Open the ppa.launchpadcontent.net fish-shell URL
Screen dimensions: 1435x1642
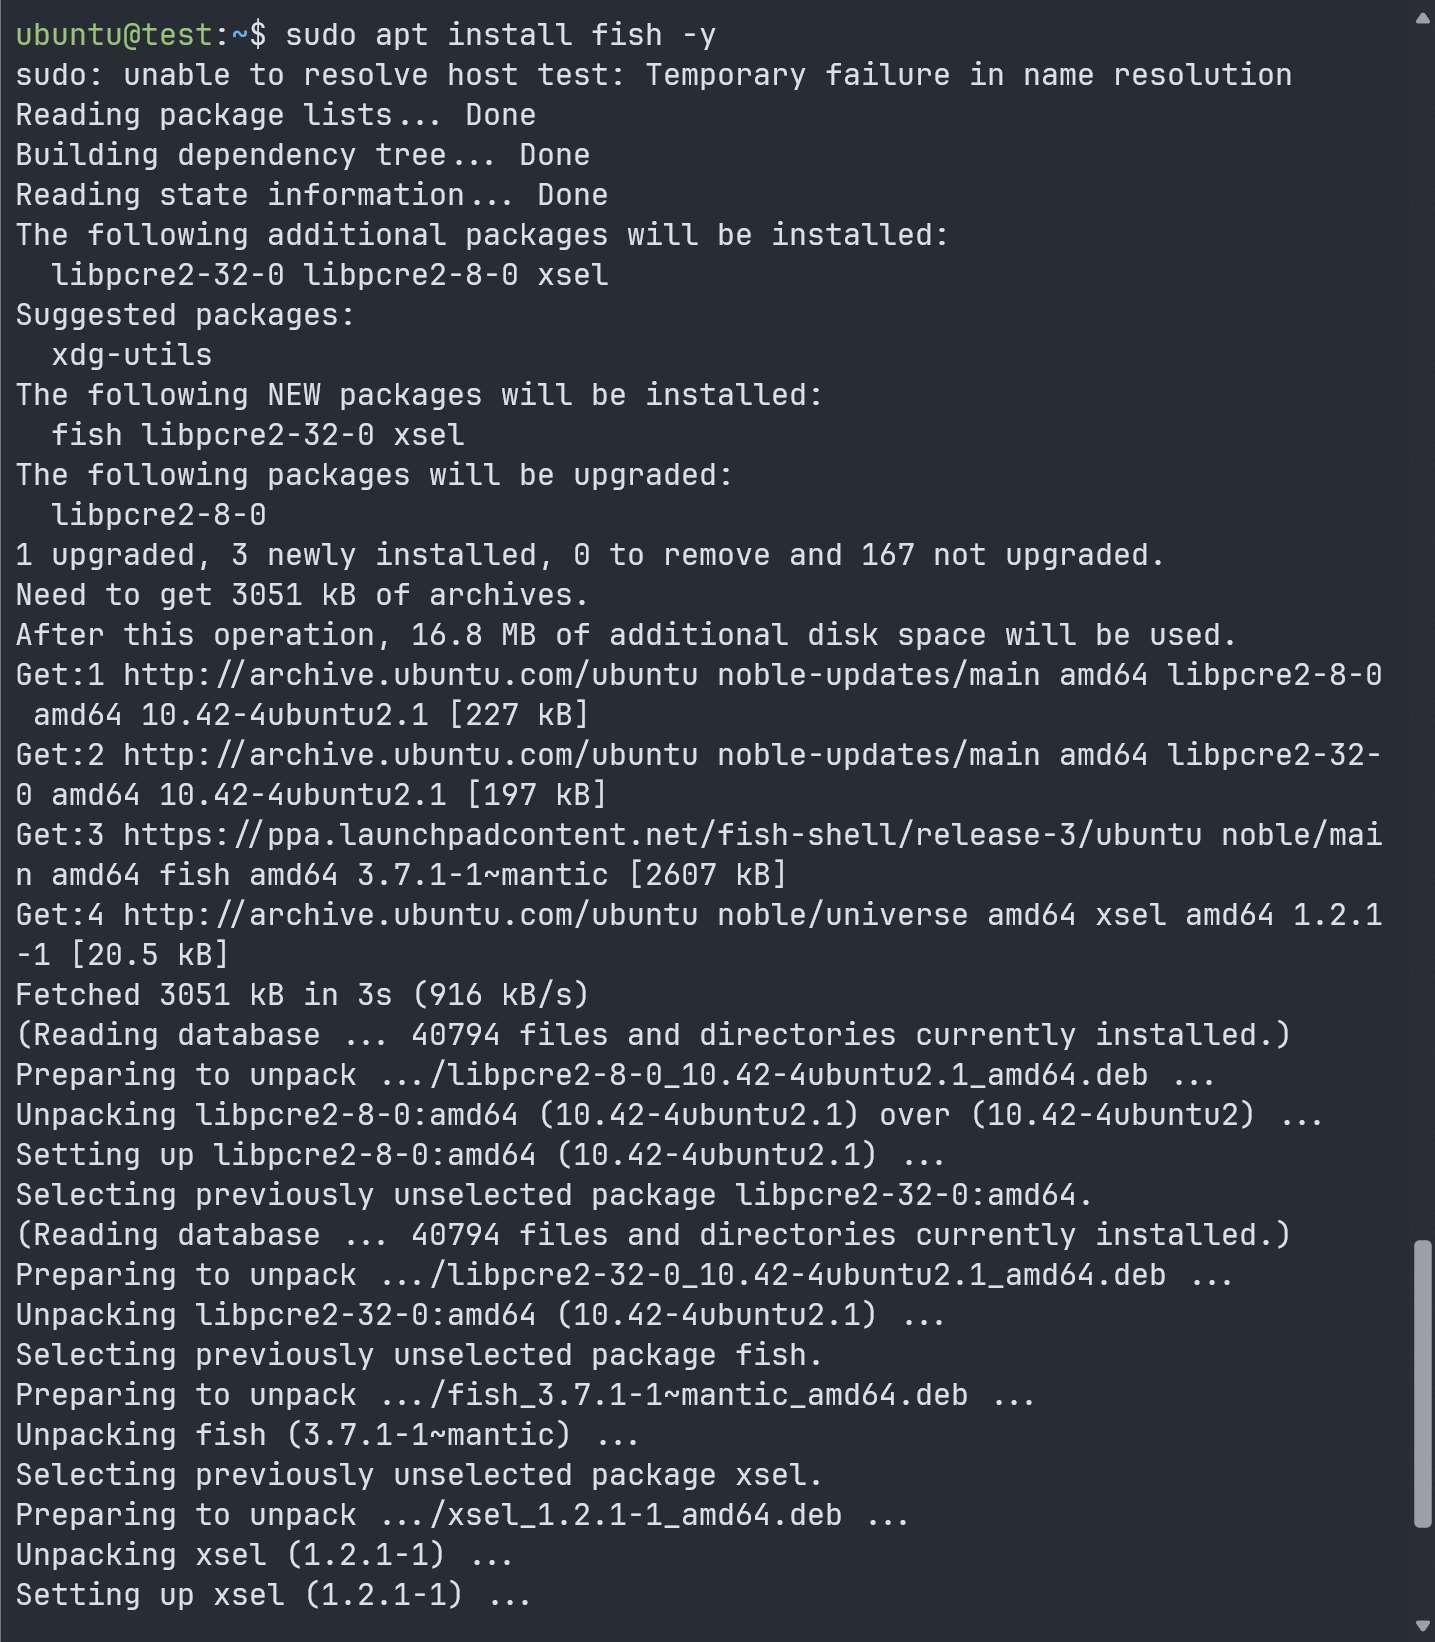click(x=662, y=835)
